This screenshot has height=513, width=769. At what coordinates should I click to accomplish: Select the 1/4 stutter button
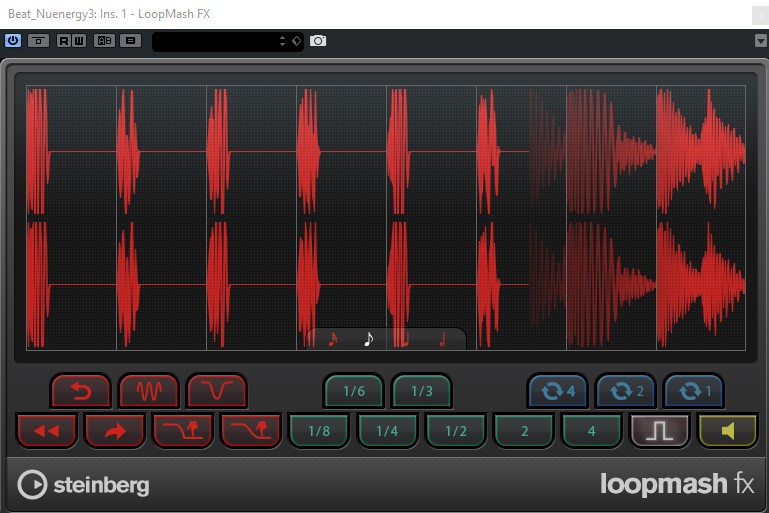[x=387, y=431]
